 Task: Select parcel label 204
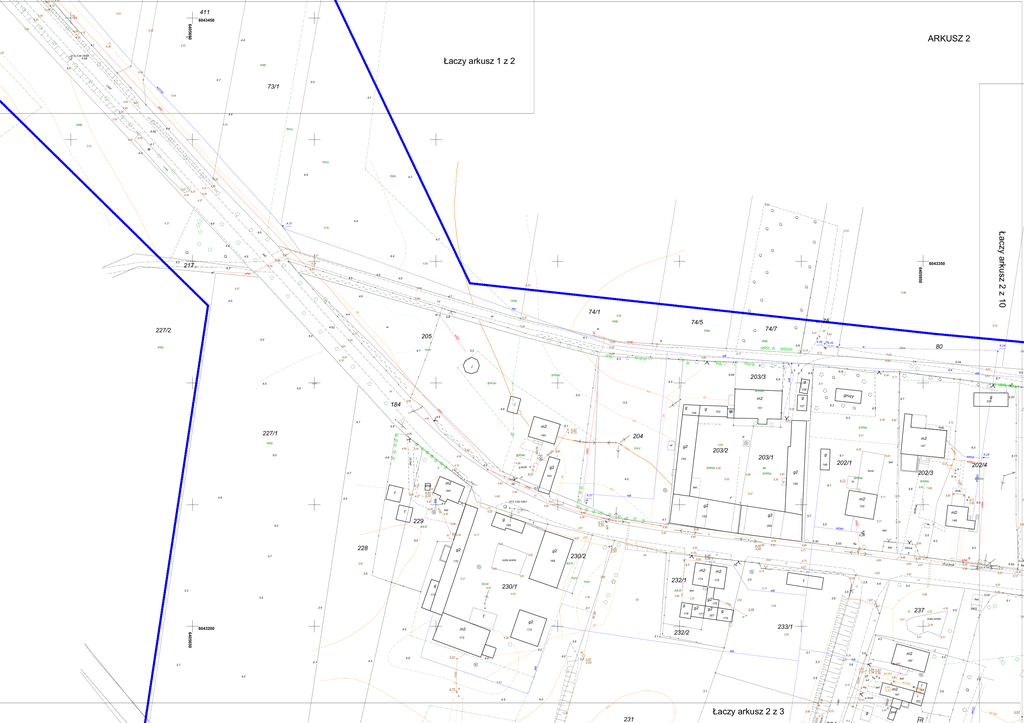pos(638,437)
